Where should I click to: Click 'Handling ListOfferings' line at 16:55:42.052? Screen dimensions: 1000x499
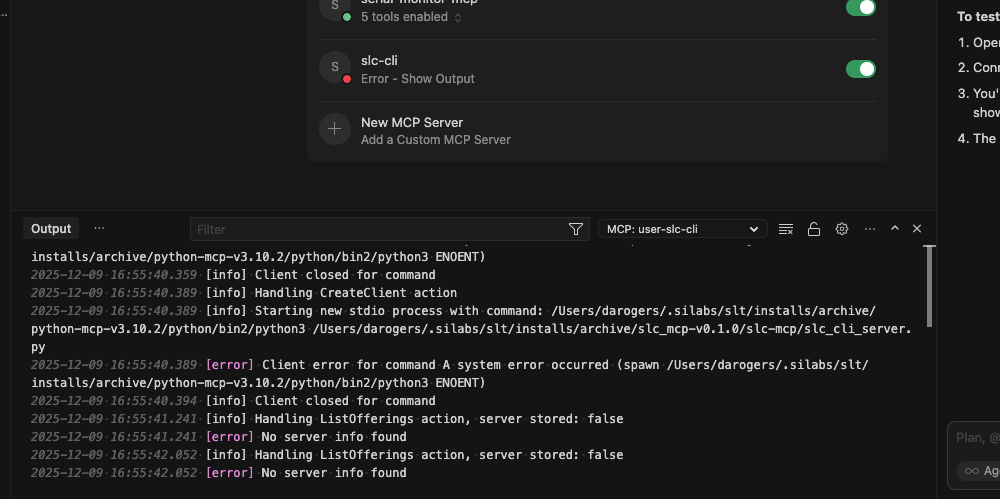pos(327,455)
